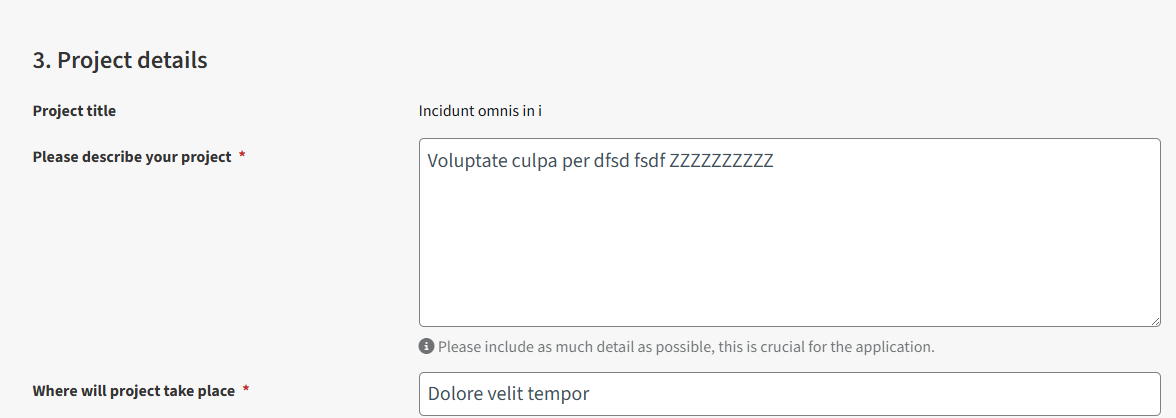This screenshot has height=418, width=1176.
Task: Focus the Where will project take place field
Action: 790,394
